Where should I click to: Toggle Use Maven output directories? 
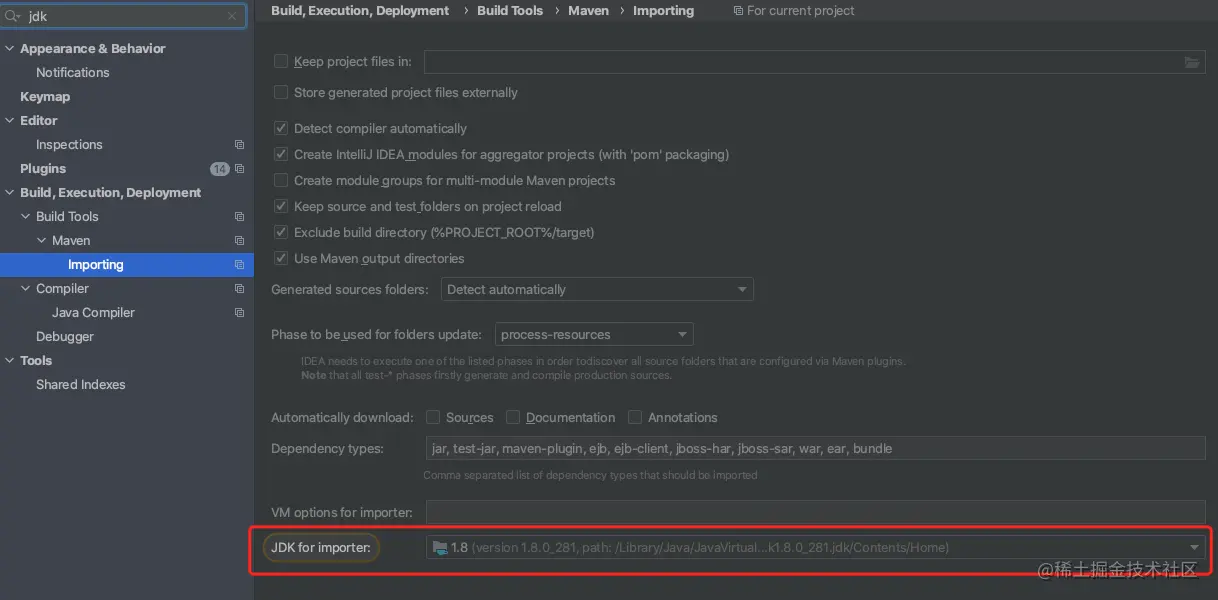click(x=281, y=259)
